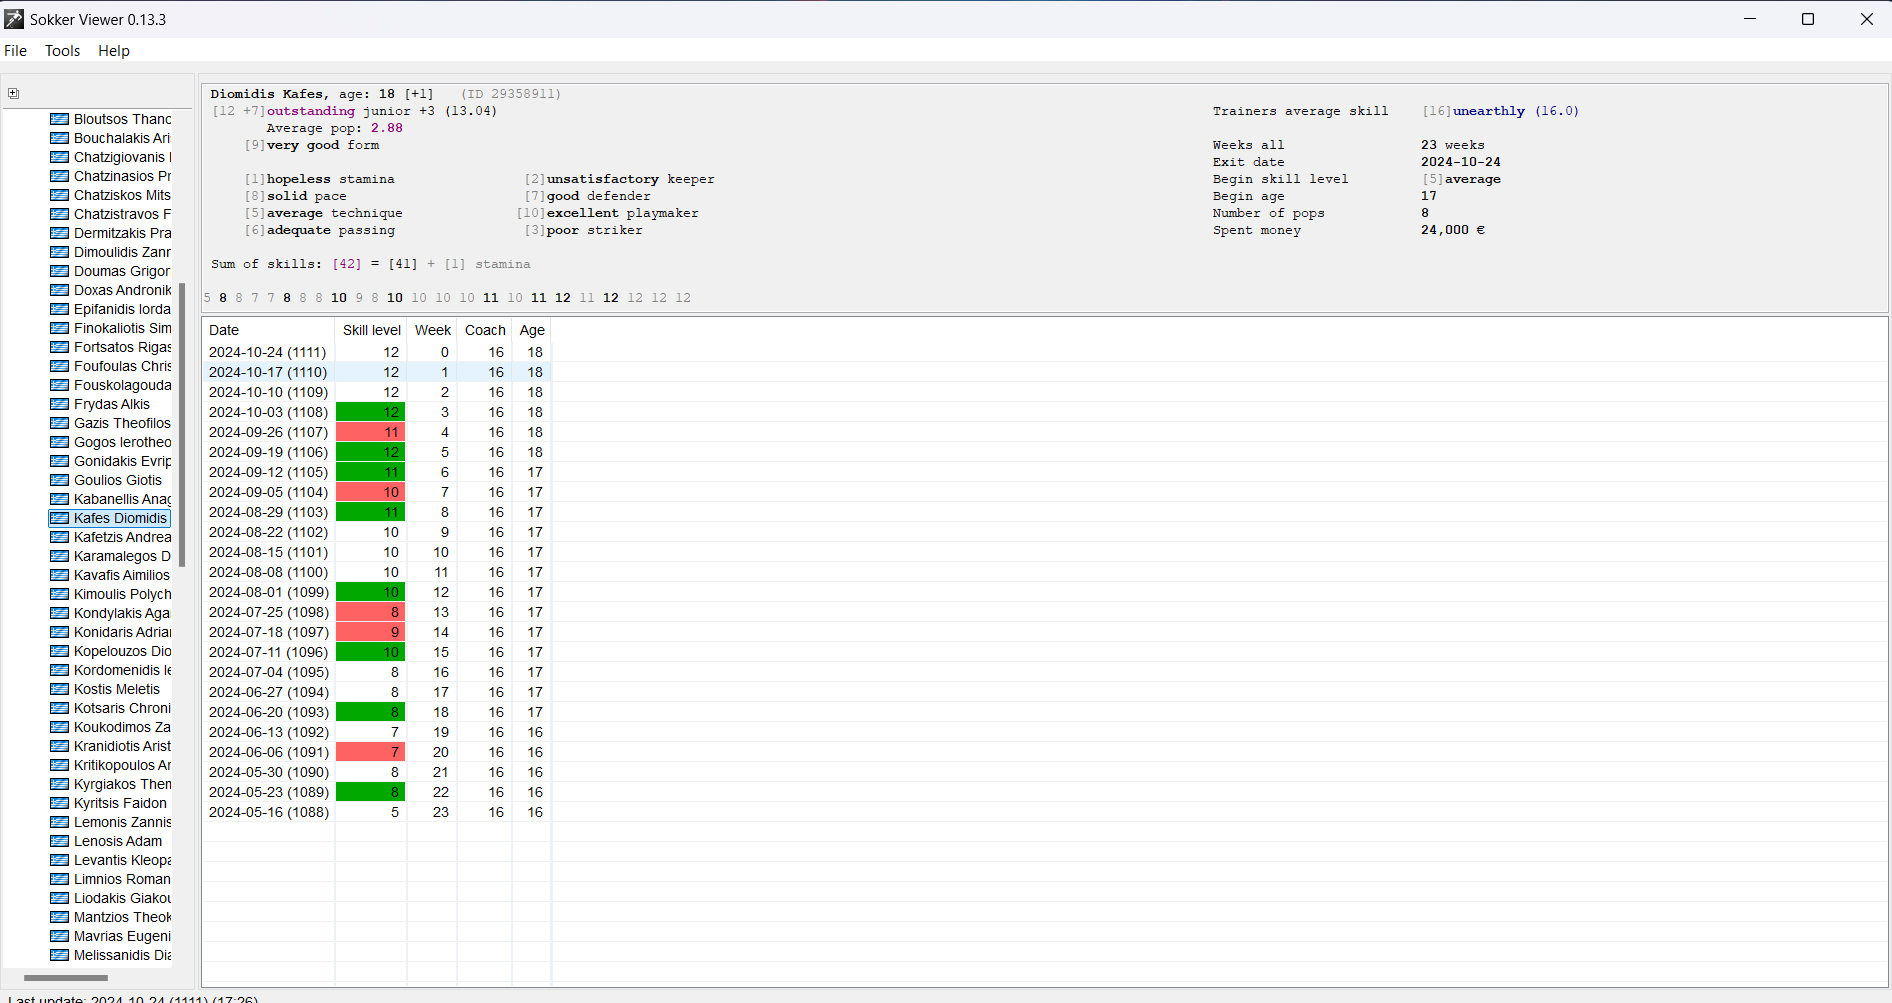Click the flag icon beside Bloutsos Thanc
1892x1003 pixels.
(60, 119)
